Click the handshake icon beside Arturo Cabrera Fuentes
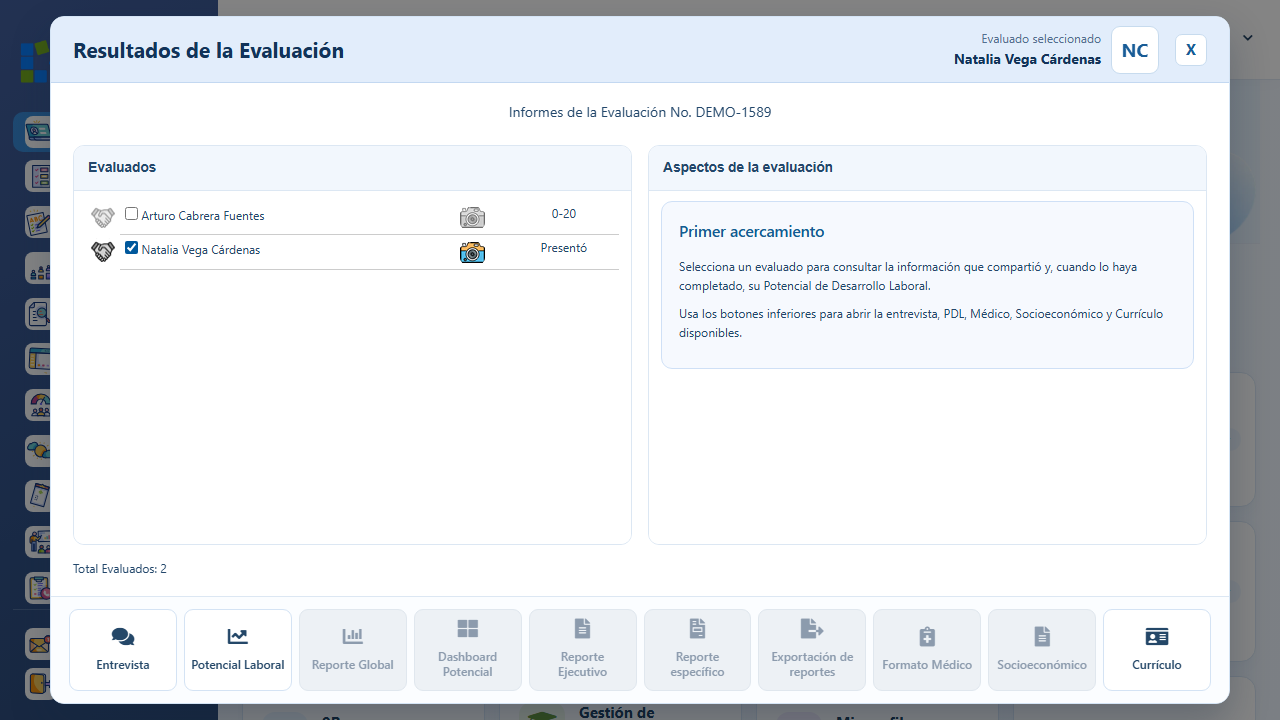 pyautogui.click(x=103, y=217)
